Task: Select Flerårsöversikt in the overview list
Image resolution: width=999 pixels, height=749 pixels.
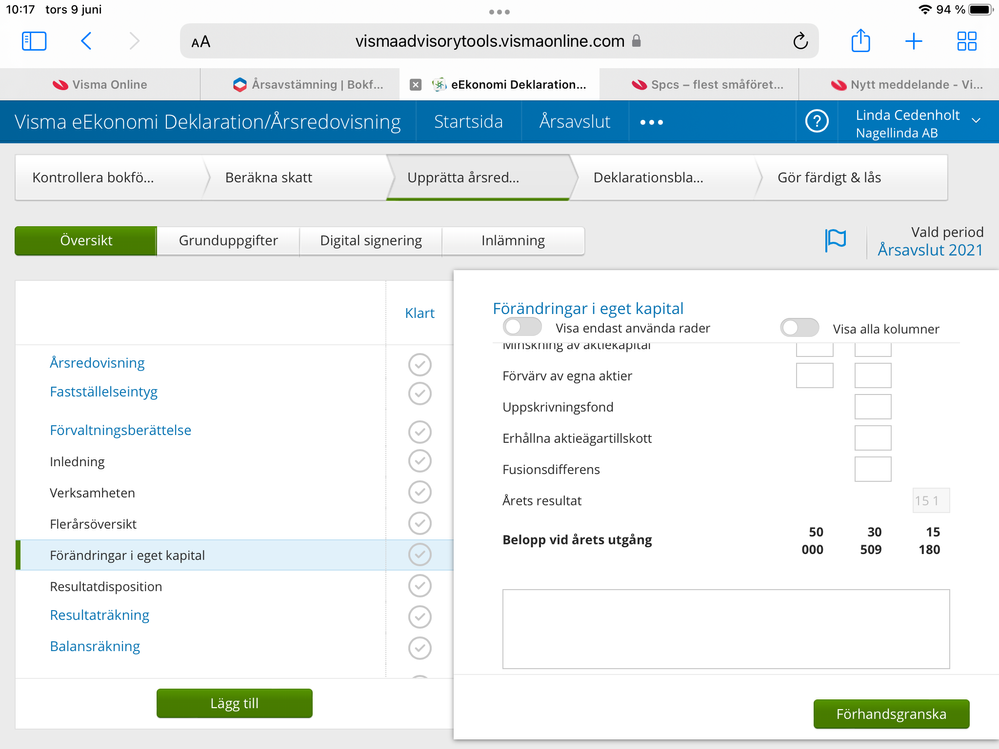Action: (x=93, y=524)
